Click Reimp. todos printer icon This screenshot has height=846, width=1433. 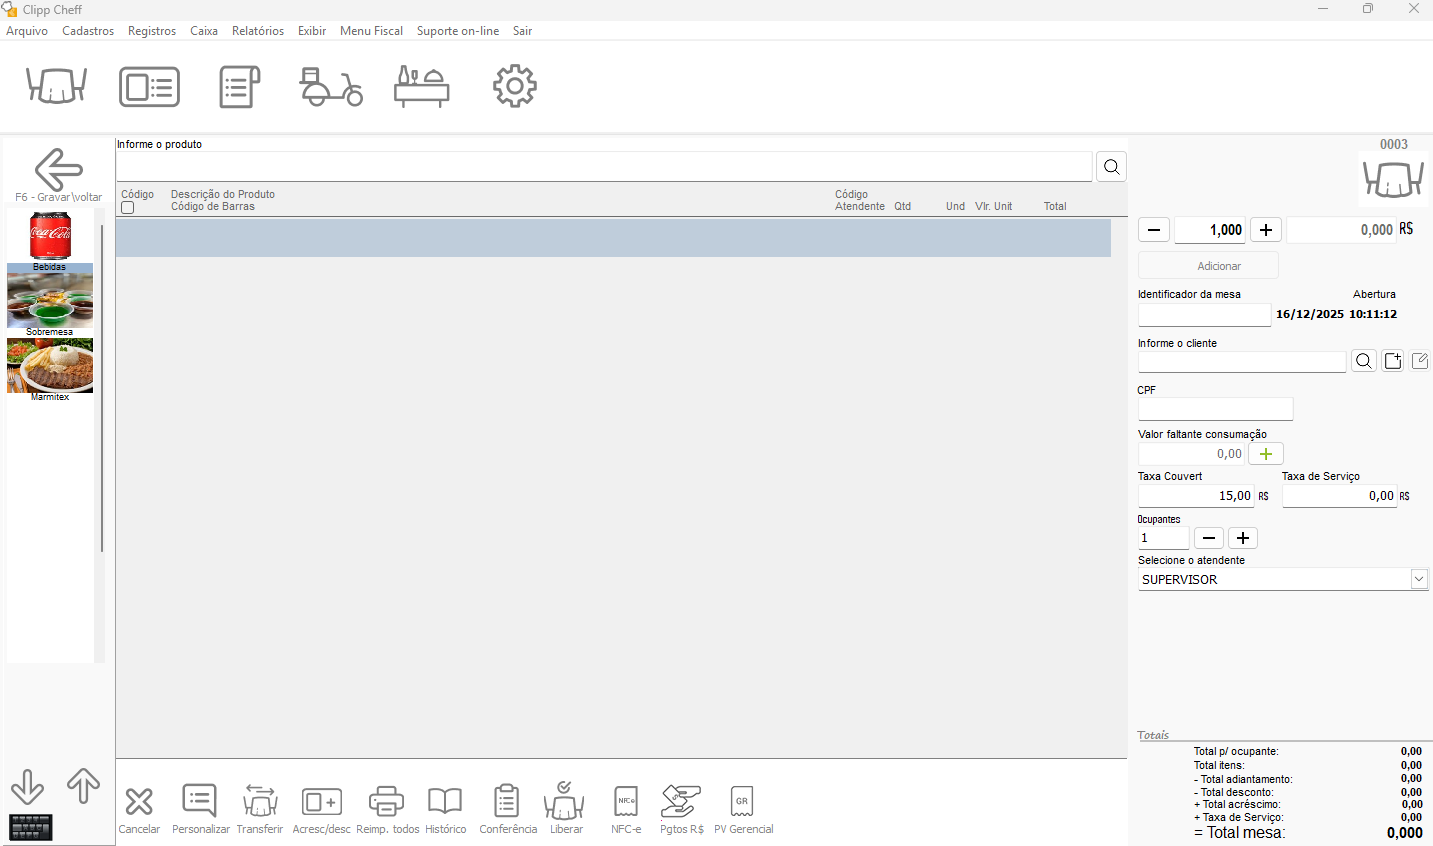coord(387,802)
